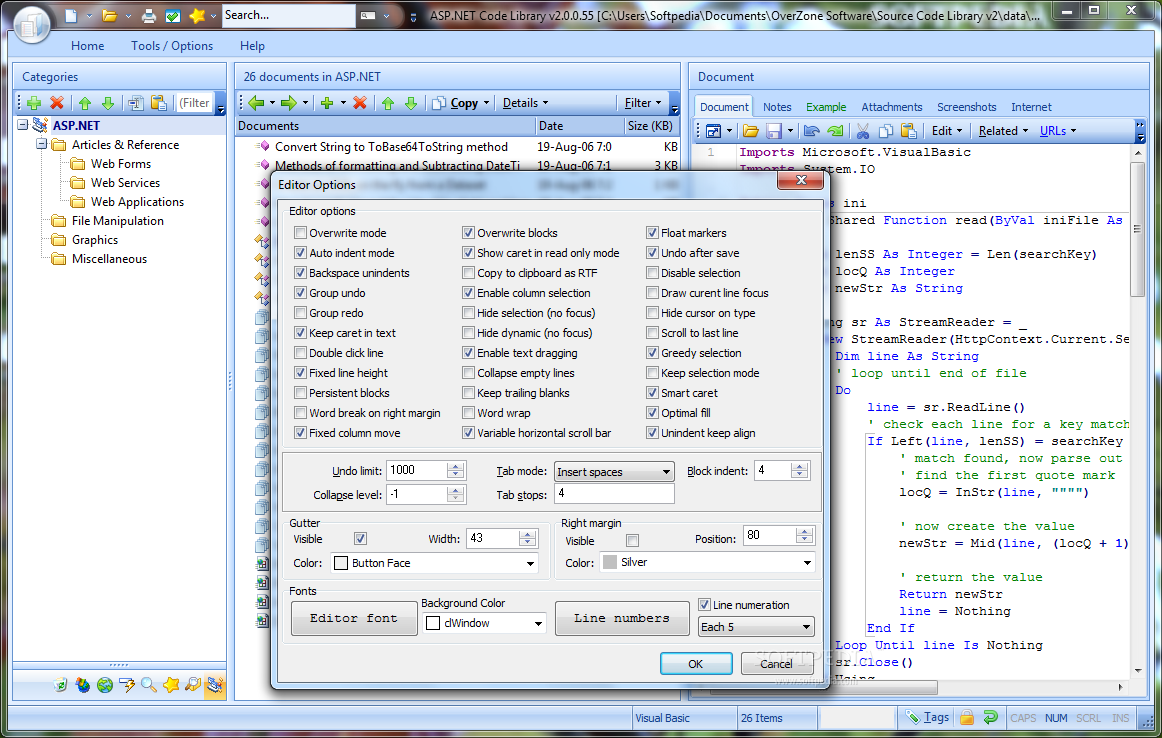This screenshot has width=1162, height=738.
Task: Click the save floppy icon in Document toolbar
Action: 774,131
